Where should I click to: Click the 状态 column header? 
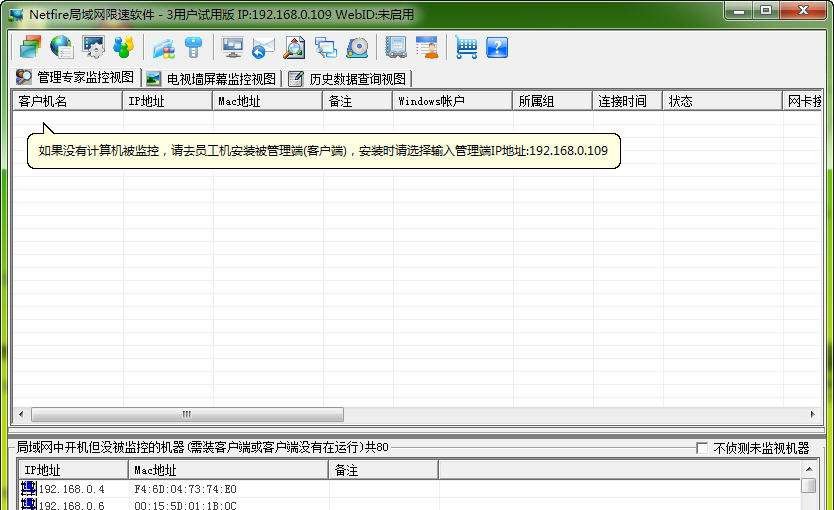pyautogui.click(x=722, y=101)
